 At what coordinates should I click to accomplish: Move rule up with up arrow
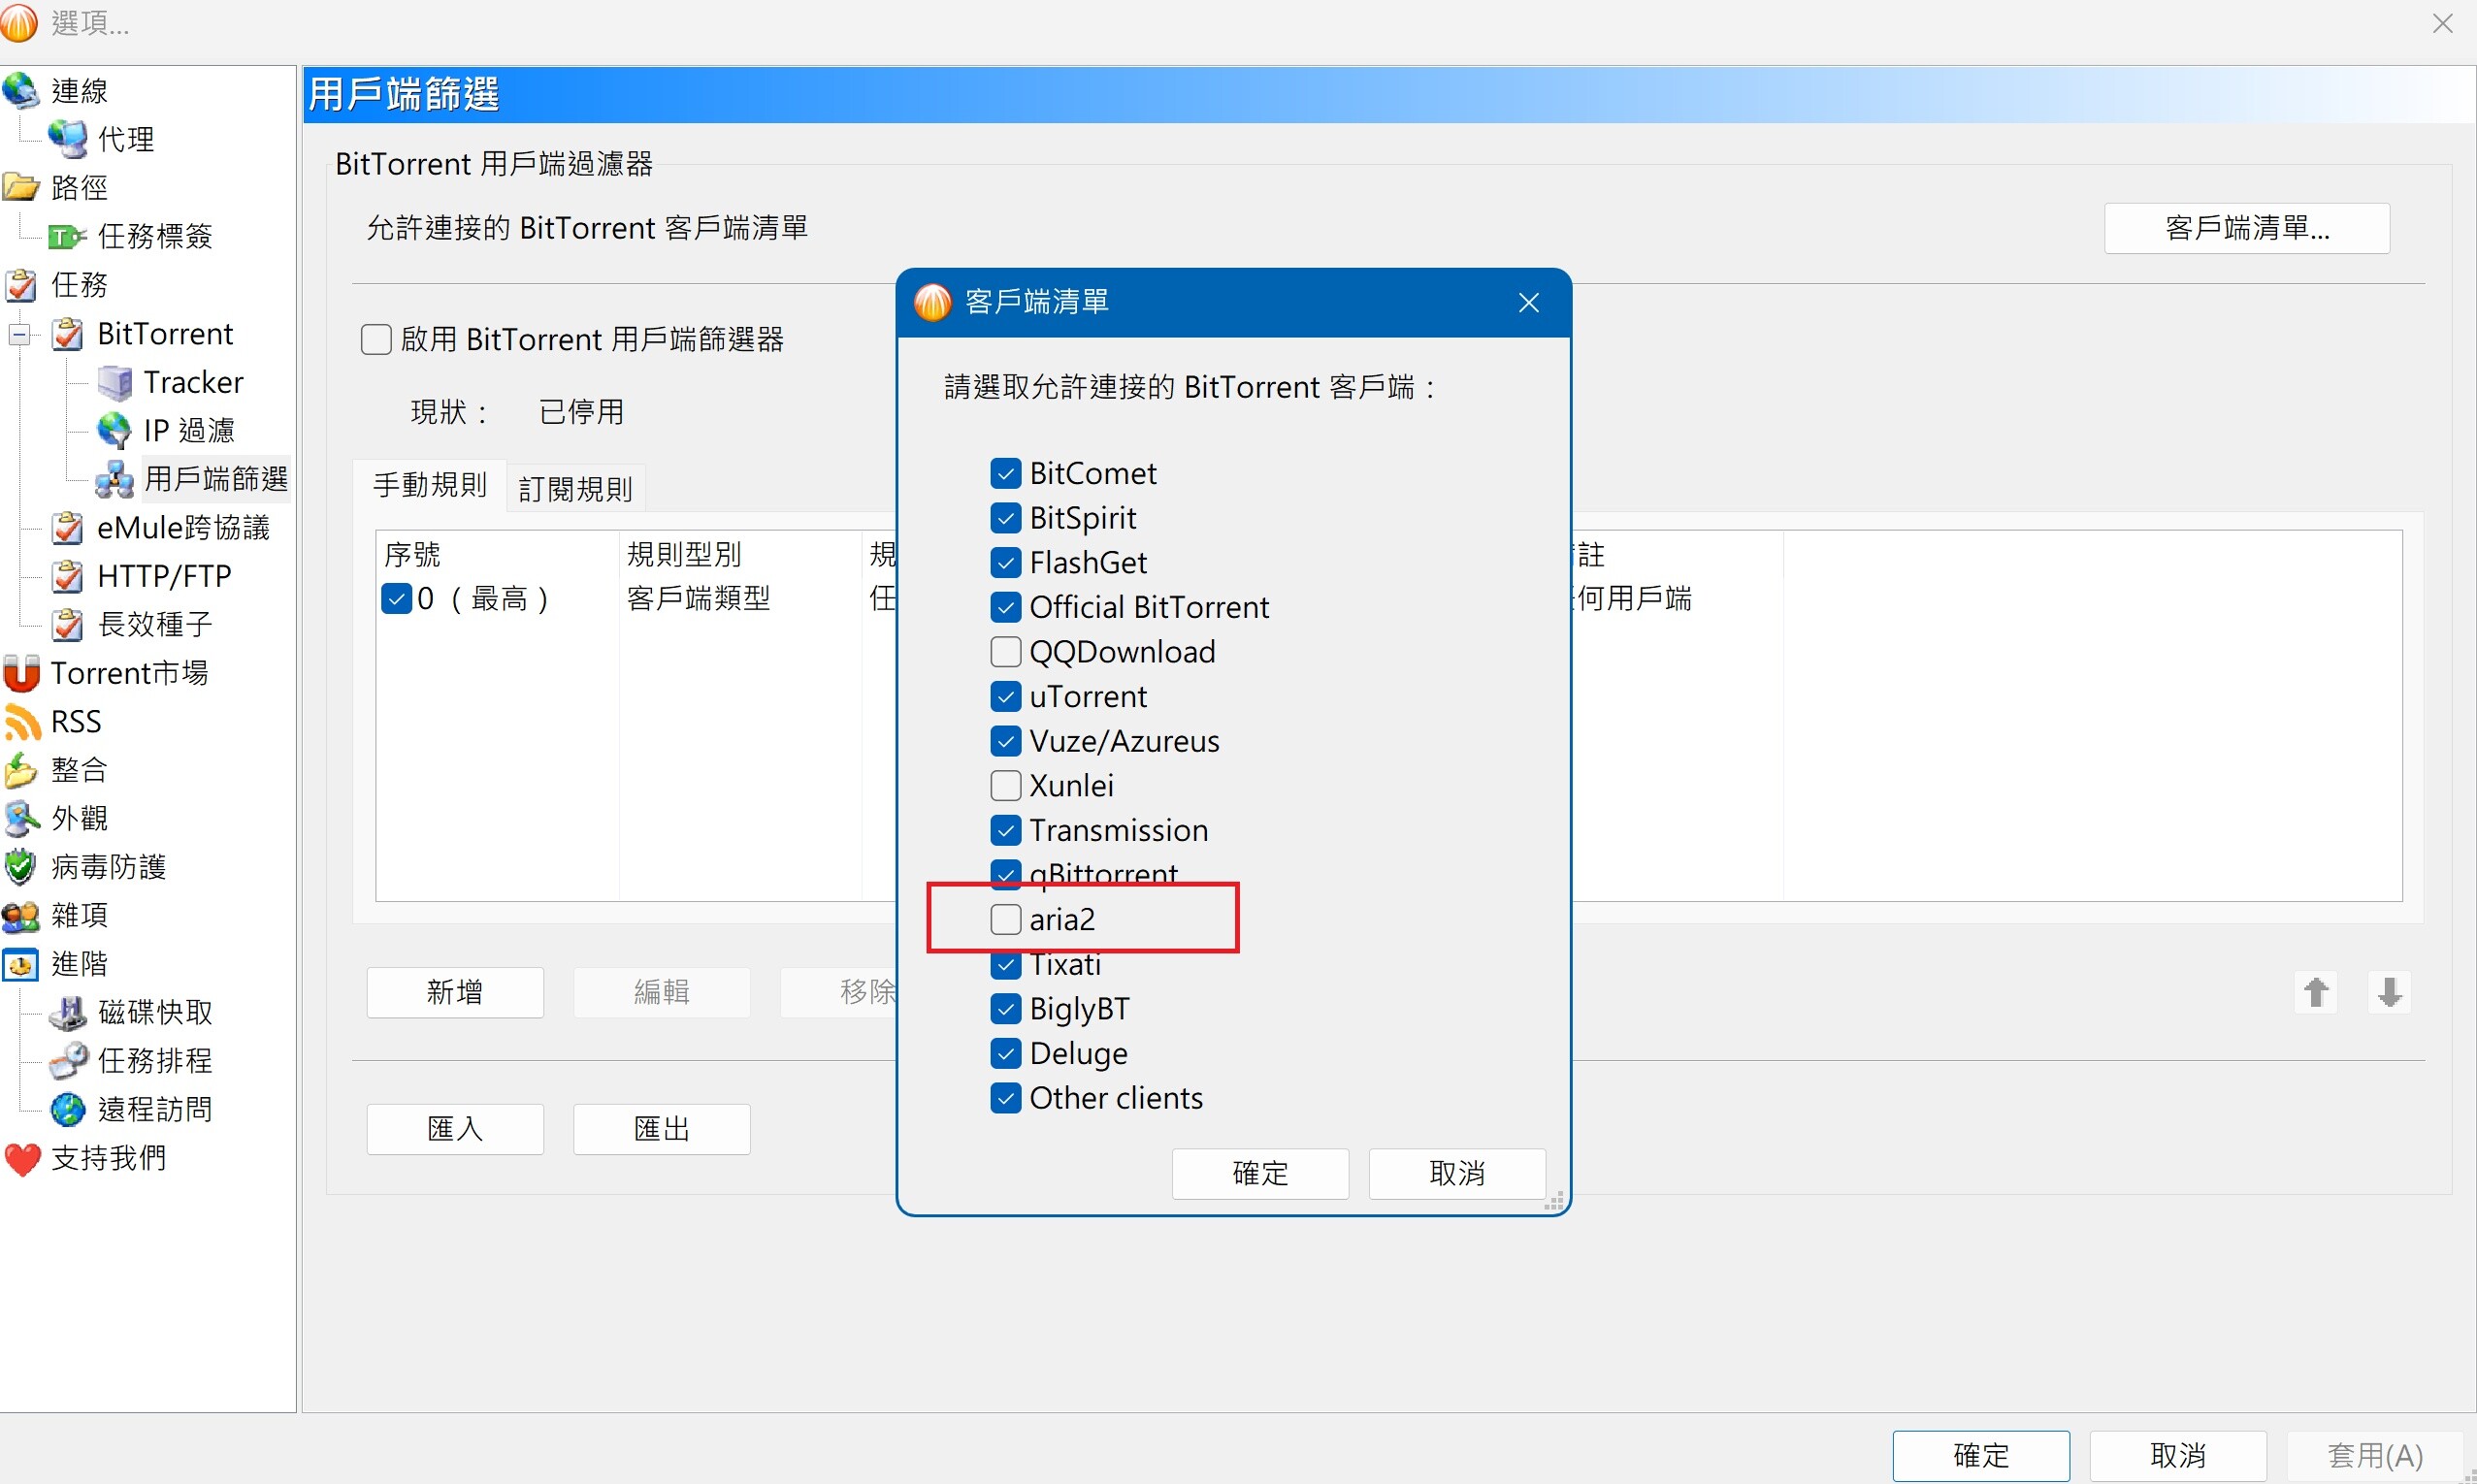(2316, 992)
